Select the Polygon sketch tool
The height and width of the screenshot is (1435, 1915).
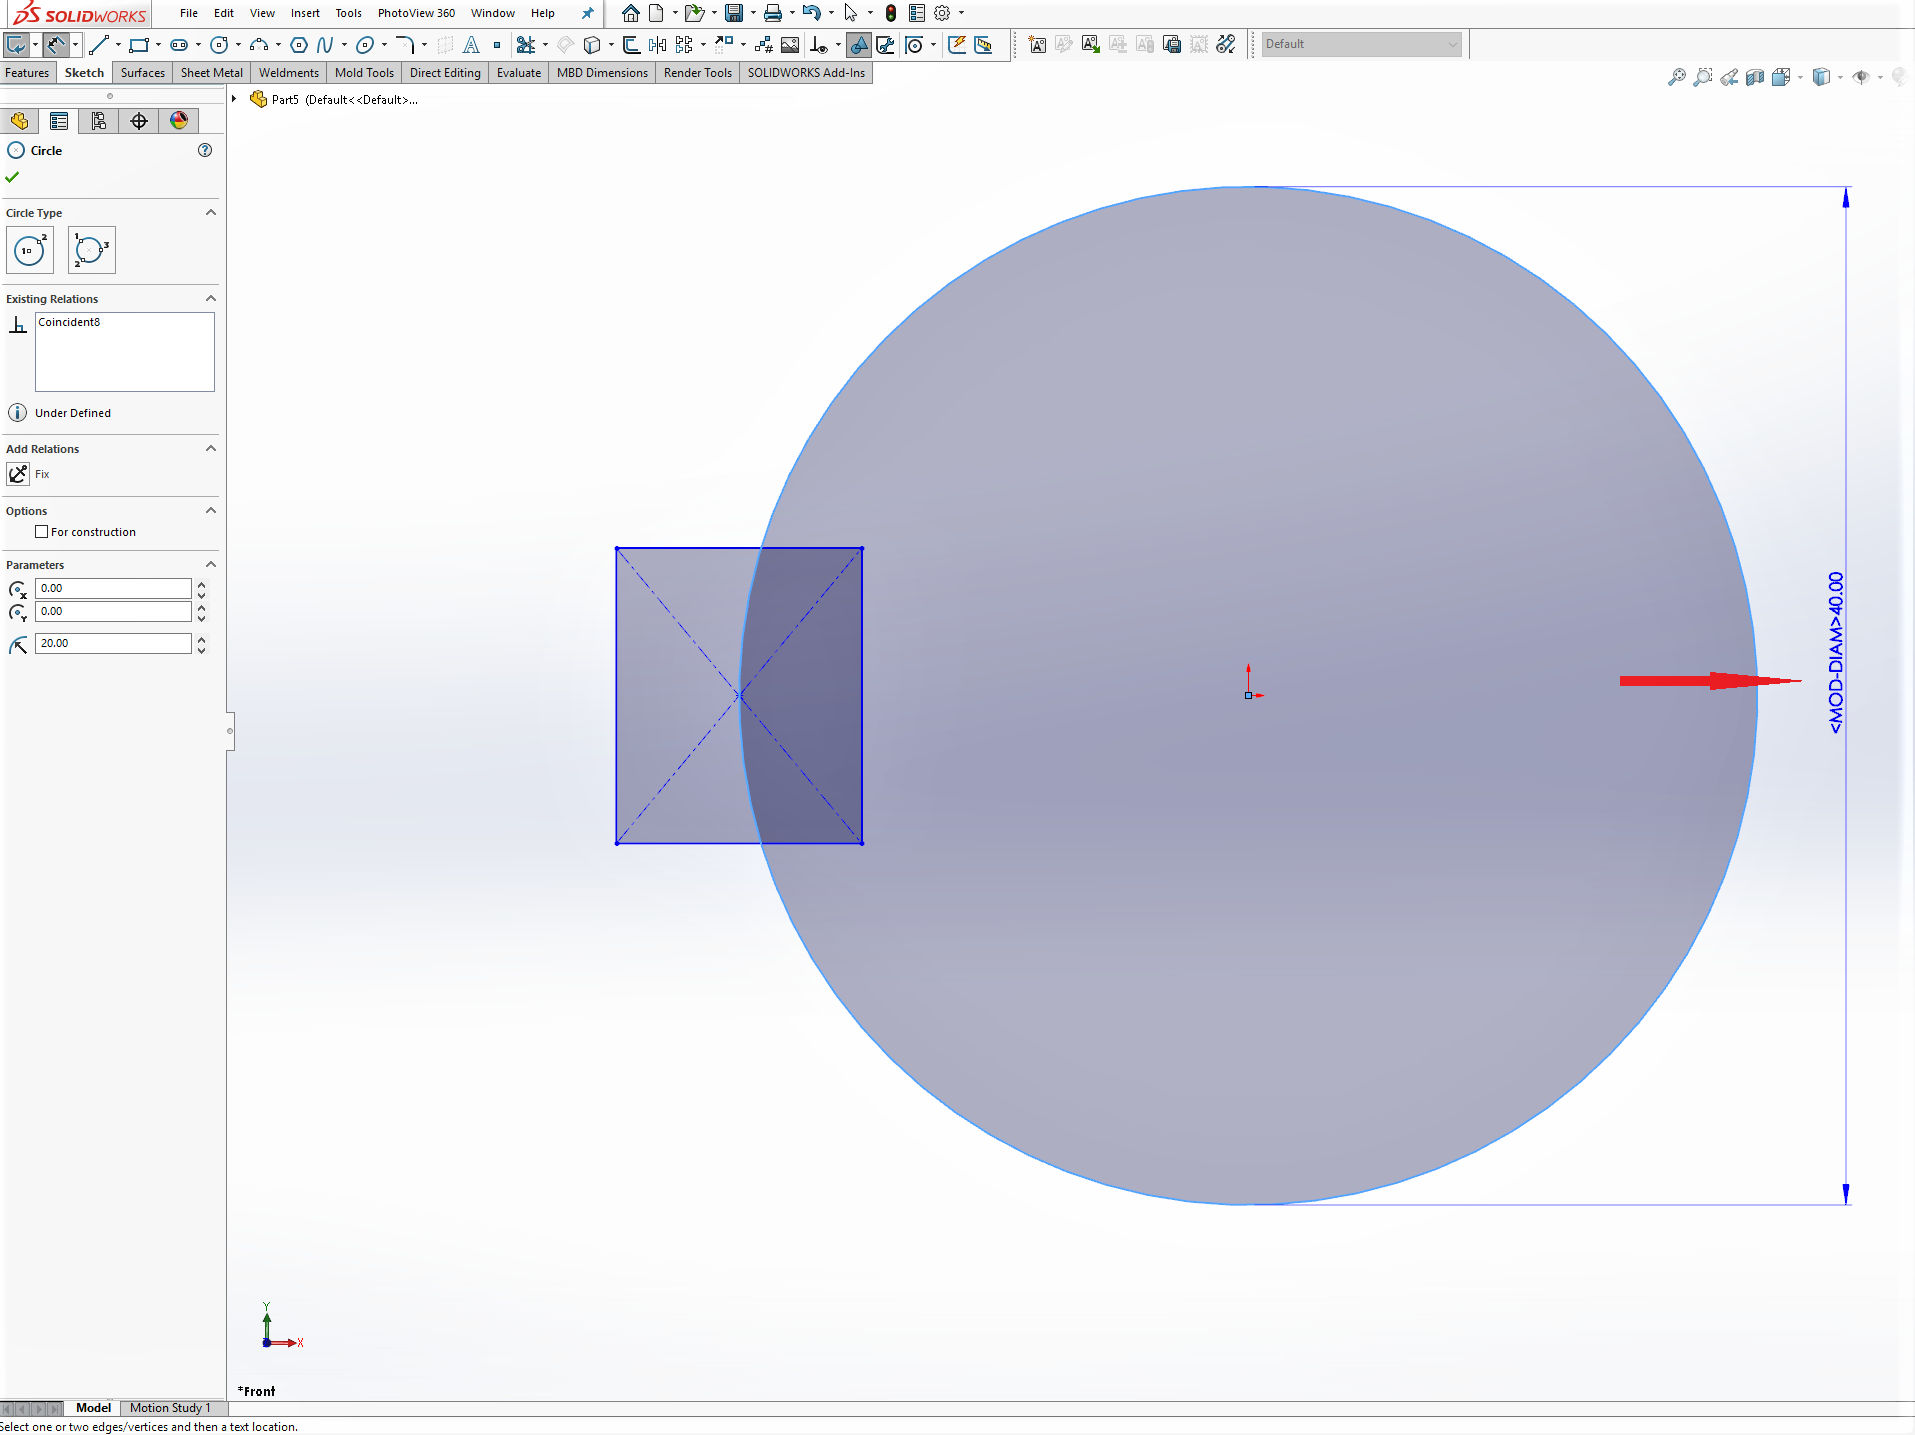(298, 45)
